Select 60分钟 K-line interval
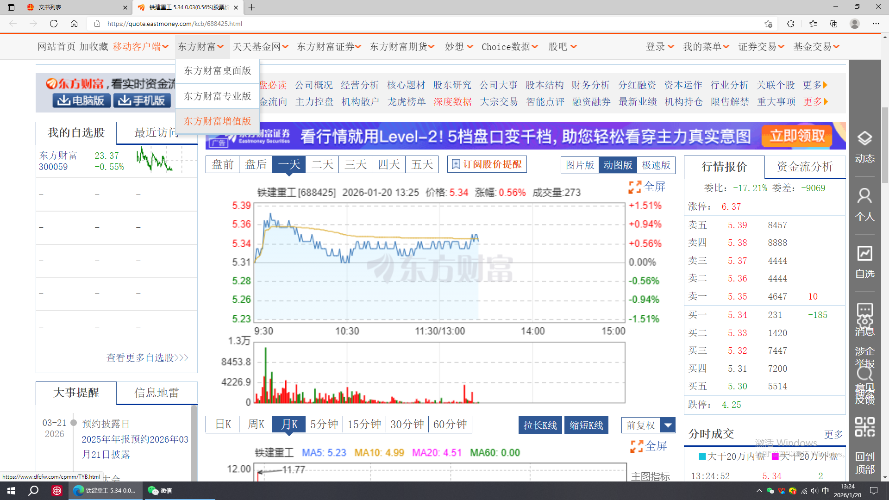The width and height of the screenshot is (889, 500). click(x=450, y=424)
